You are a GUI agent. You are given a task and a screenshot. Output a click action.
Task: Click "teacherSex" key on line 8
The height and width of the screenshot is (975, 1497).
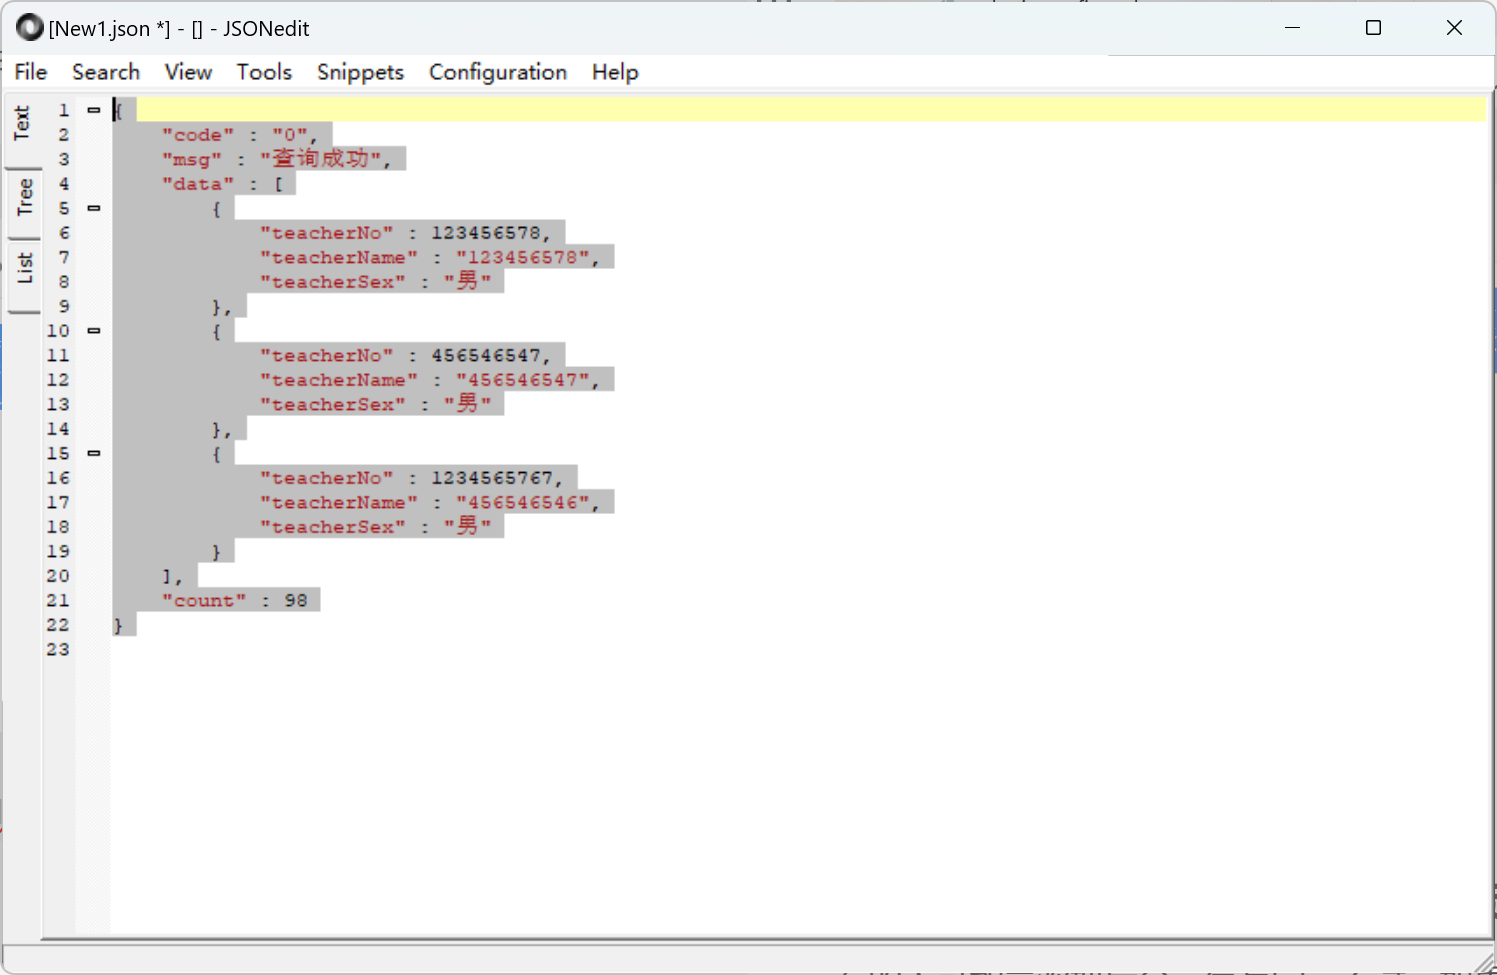point(333,282)
